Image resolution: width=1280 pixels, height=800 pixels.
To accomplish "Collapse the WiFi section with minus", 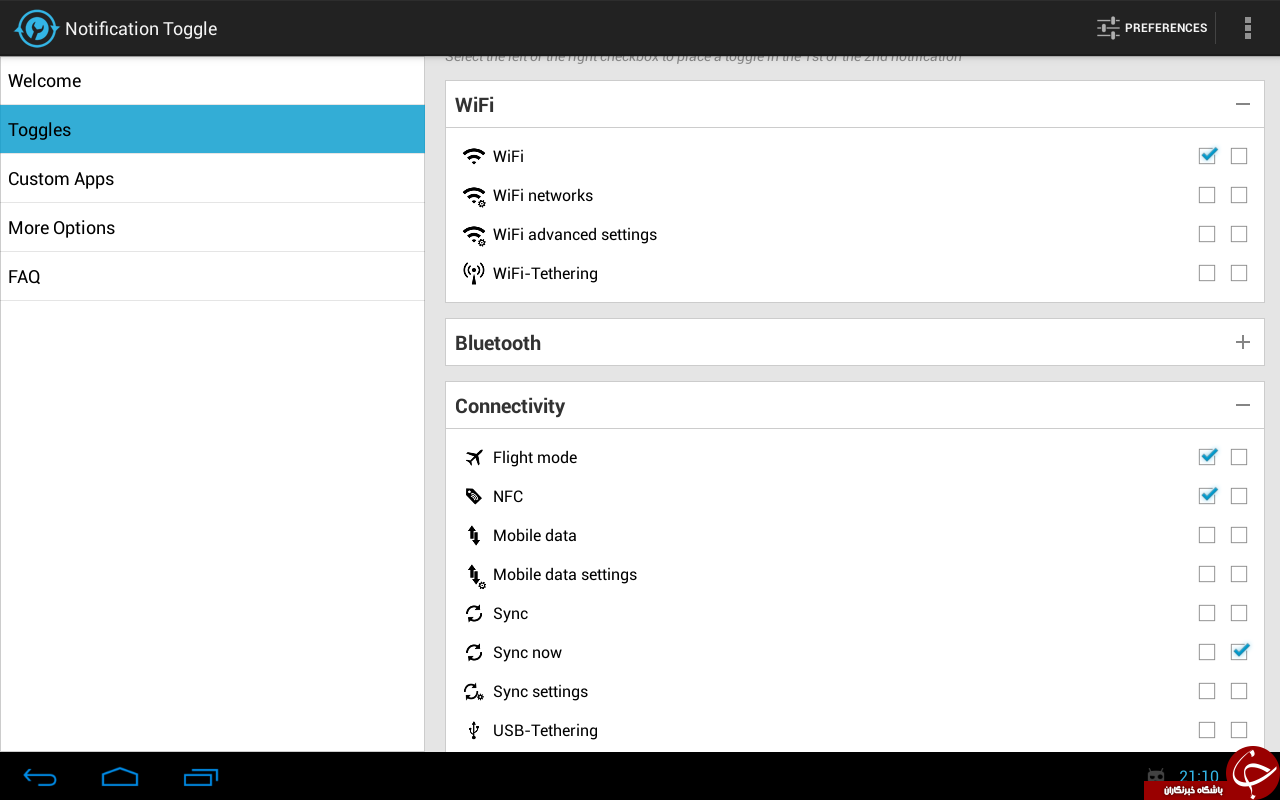I will pos(1243,104).
